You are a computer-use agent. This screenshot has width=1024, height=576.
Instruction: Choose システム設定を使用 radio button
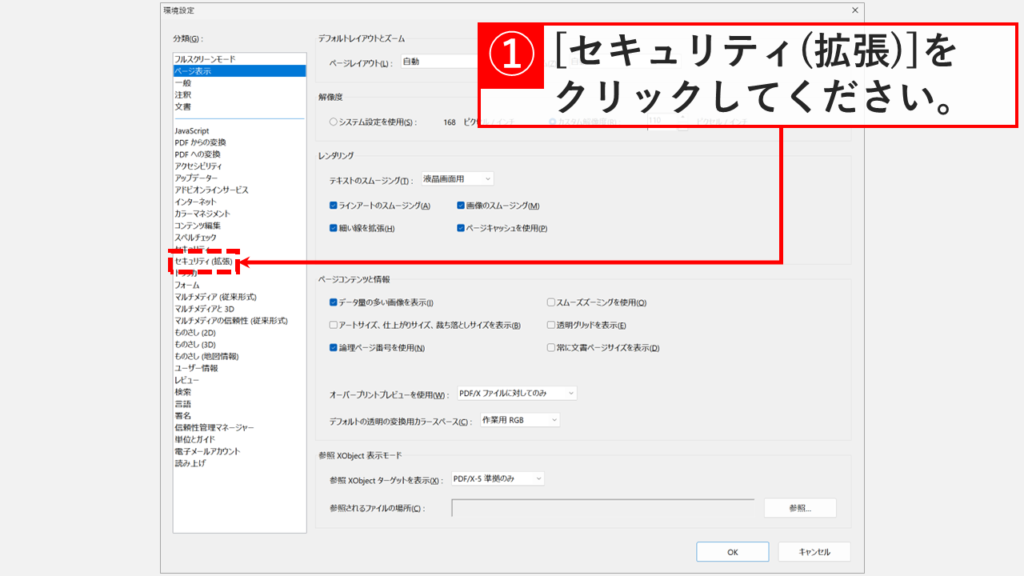pos(333,122)
